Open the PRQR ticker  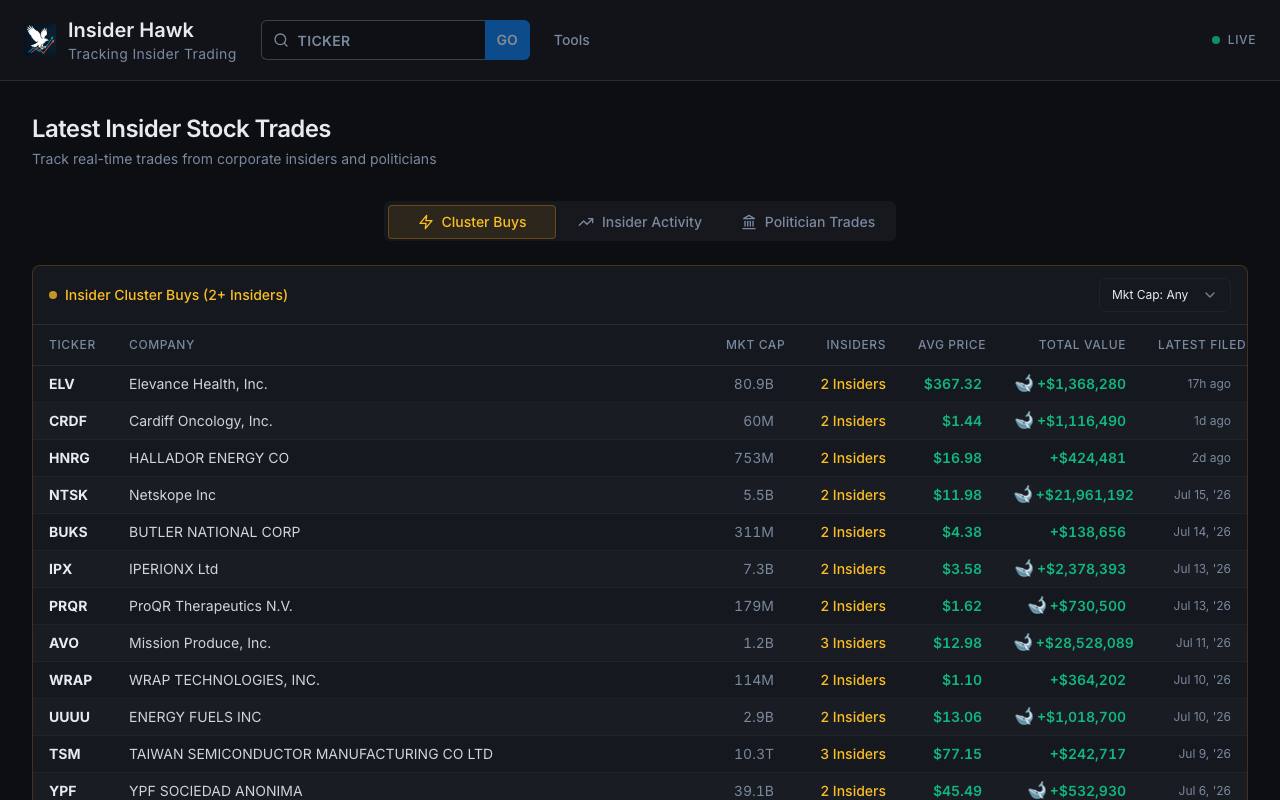(x=68, y=606)
